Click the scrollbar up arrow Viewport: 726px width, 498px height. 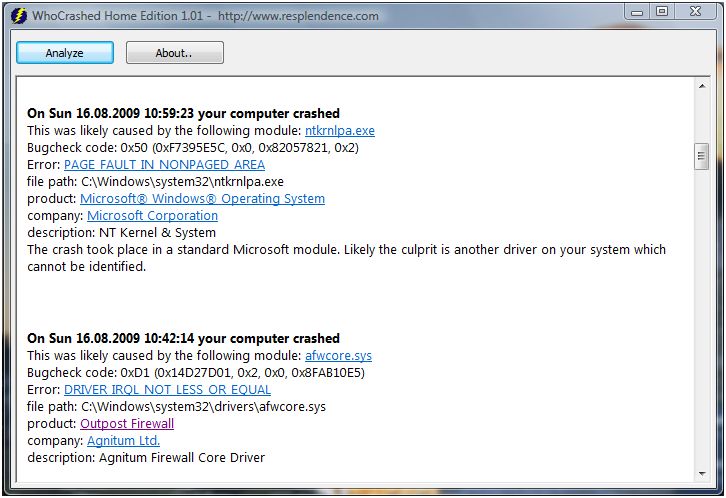click(x=702, y=86)
